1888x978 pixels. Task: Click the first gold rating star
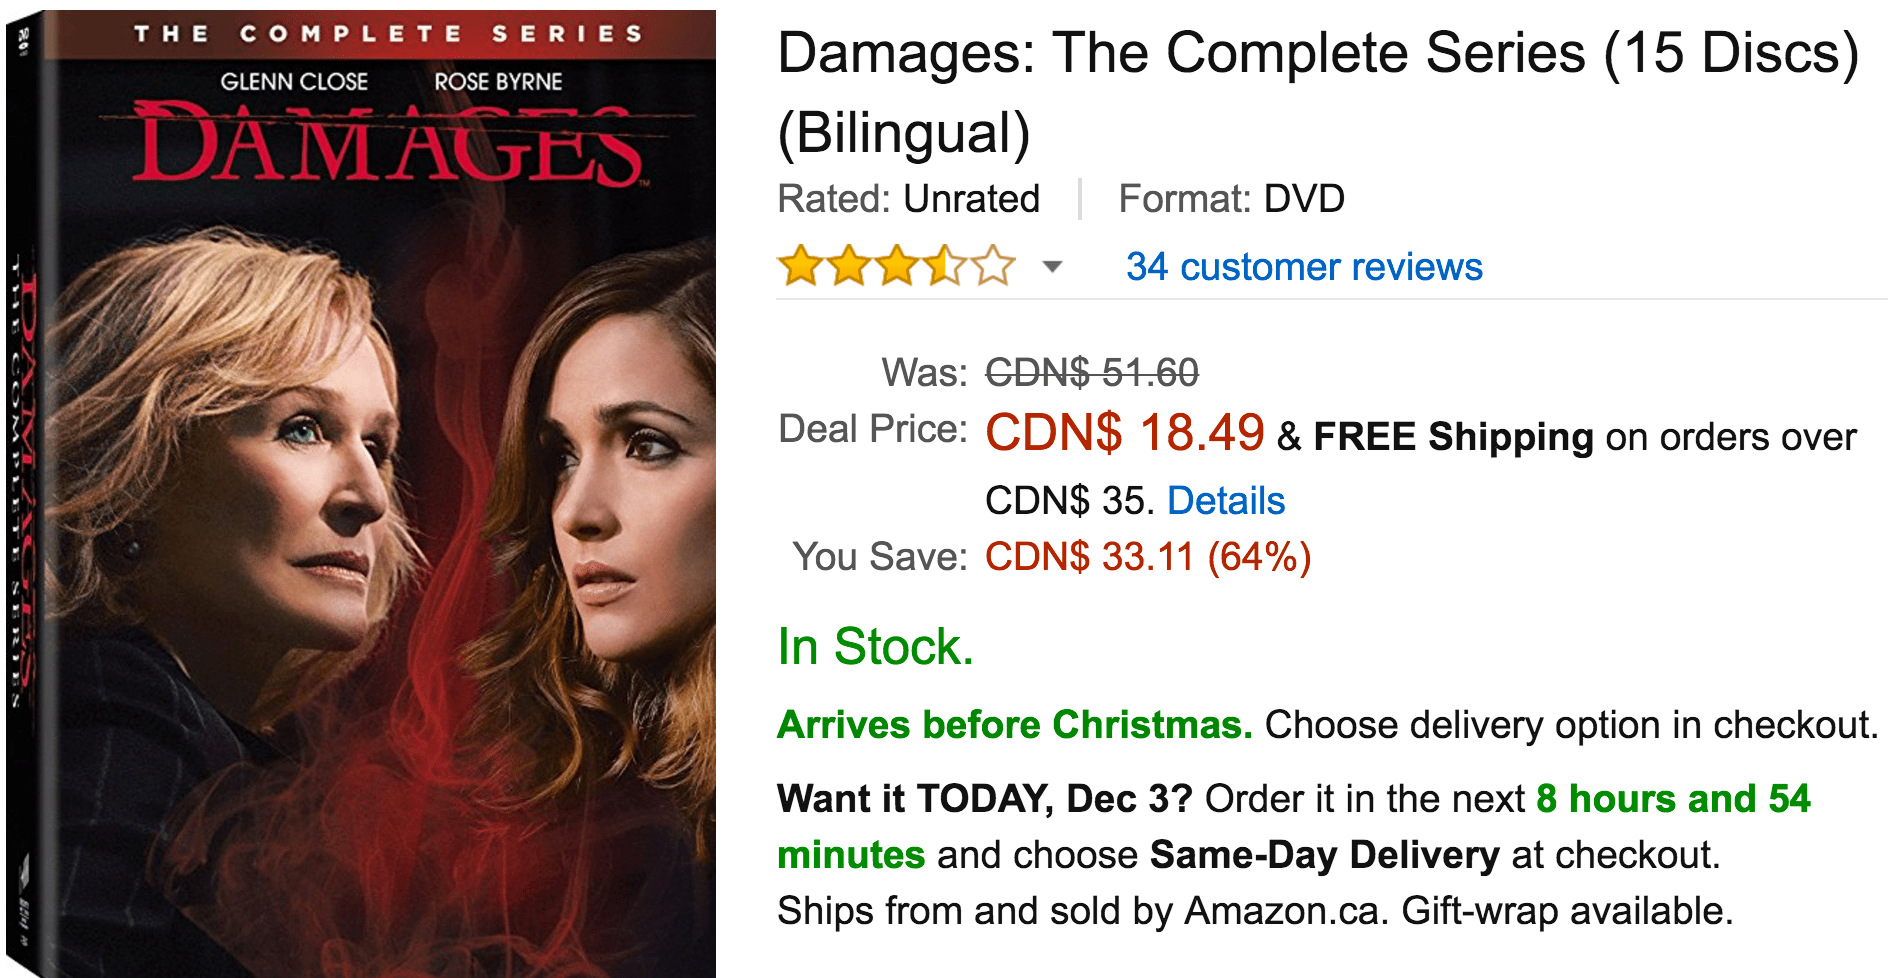(x=800, y=267)
